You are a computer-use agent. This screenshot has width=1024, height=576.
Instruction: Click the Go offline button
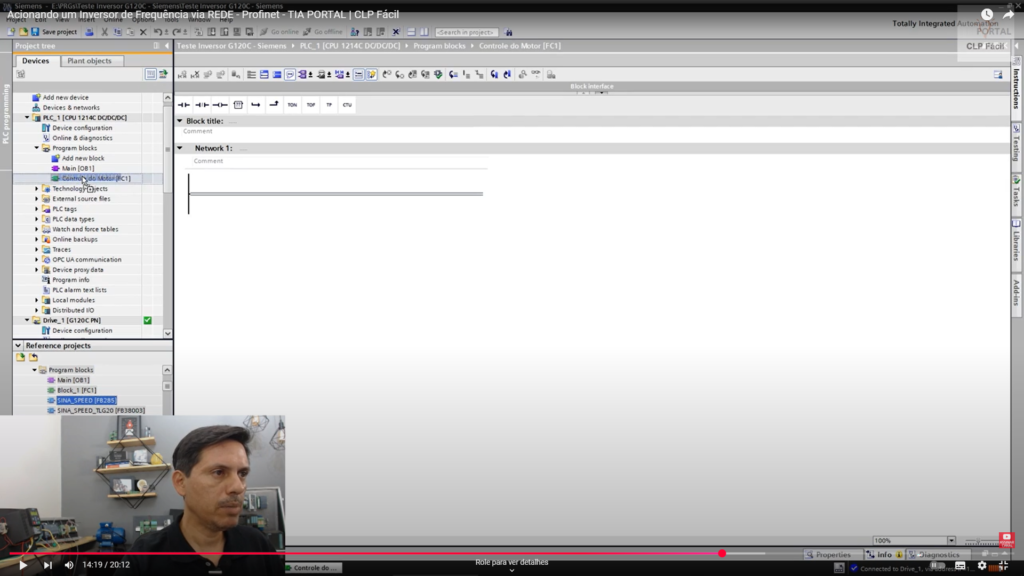click(x=323, y=32)
